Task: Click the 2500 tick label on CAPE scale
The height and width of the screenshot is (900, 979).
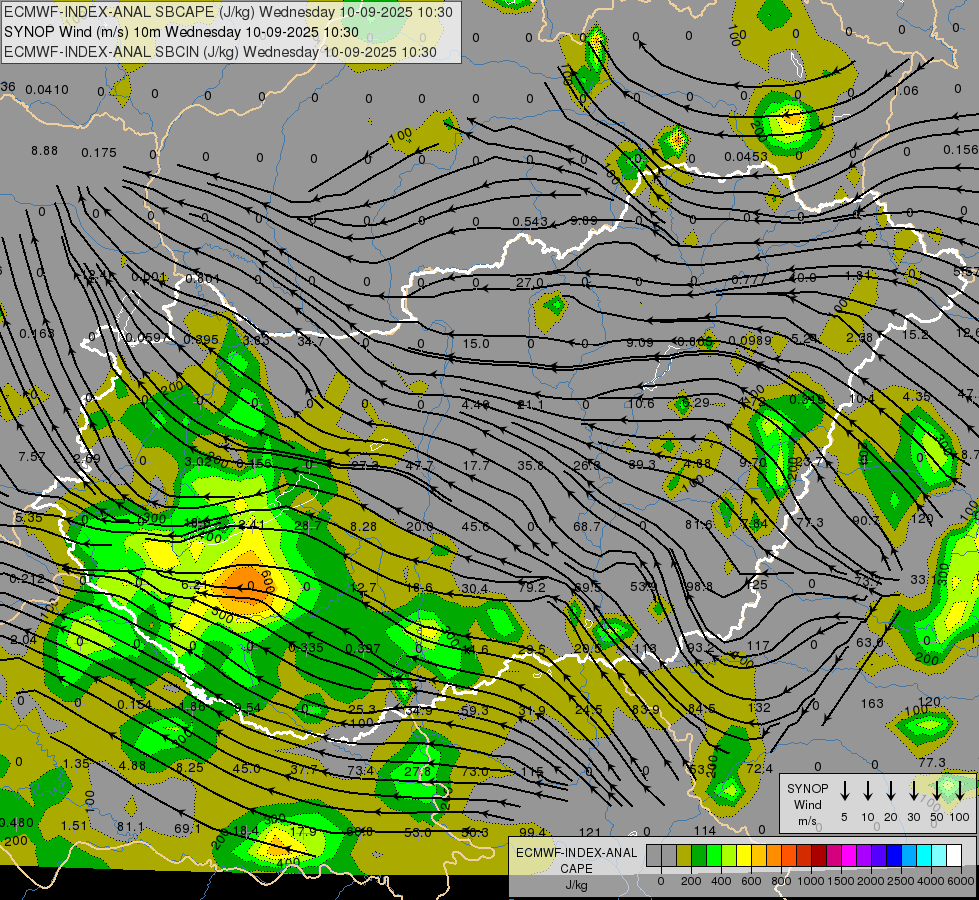Action: (901, 881)
